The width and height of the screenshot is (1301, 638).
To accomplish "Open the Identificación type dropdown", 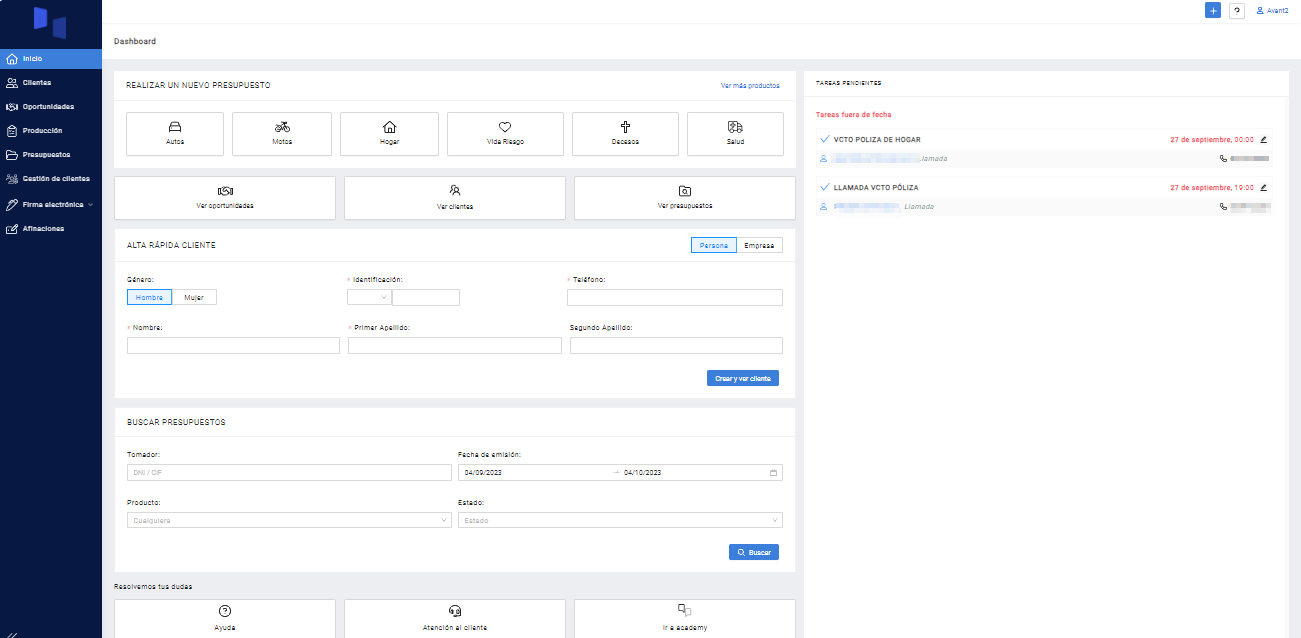I will click(369, 297).
